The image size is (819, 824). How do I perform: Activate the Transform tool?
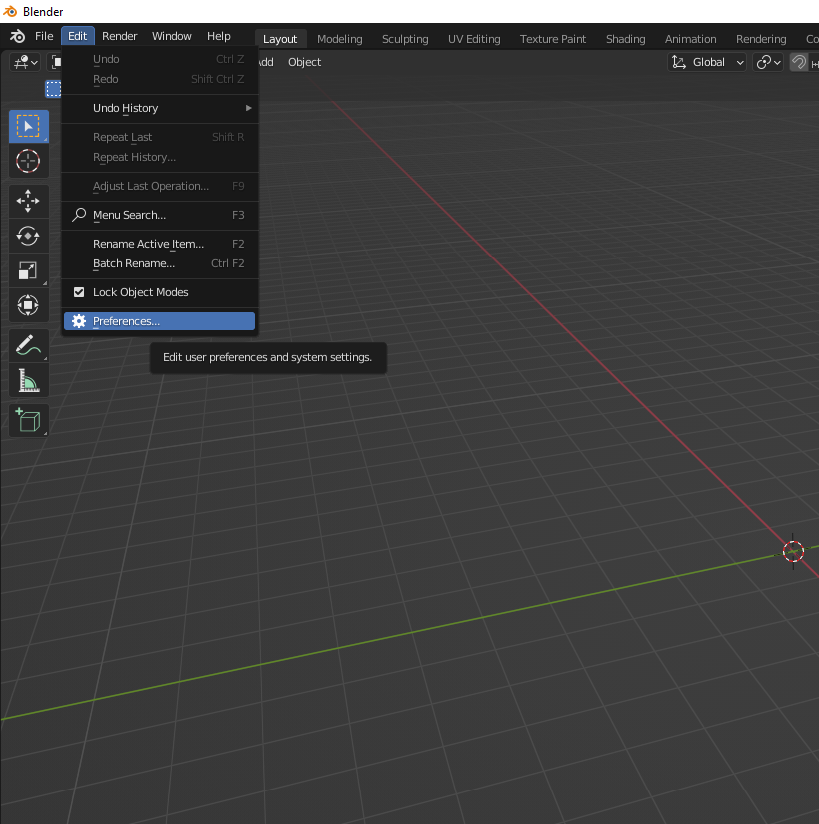(x=28, y=305)
